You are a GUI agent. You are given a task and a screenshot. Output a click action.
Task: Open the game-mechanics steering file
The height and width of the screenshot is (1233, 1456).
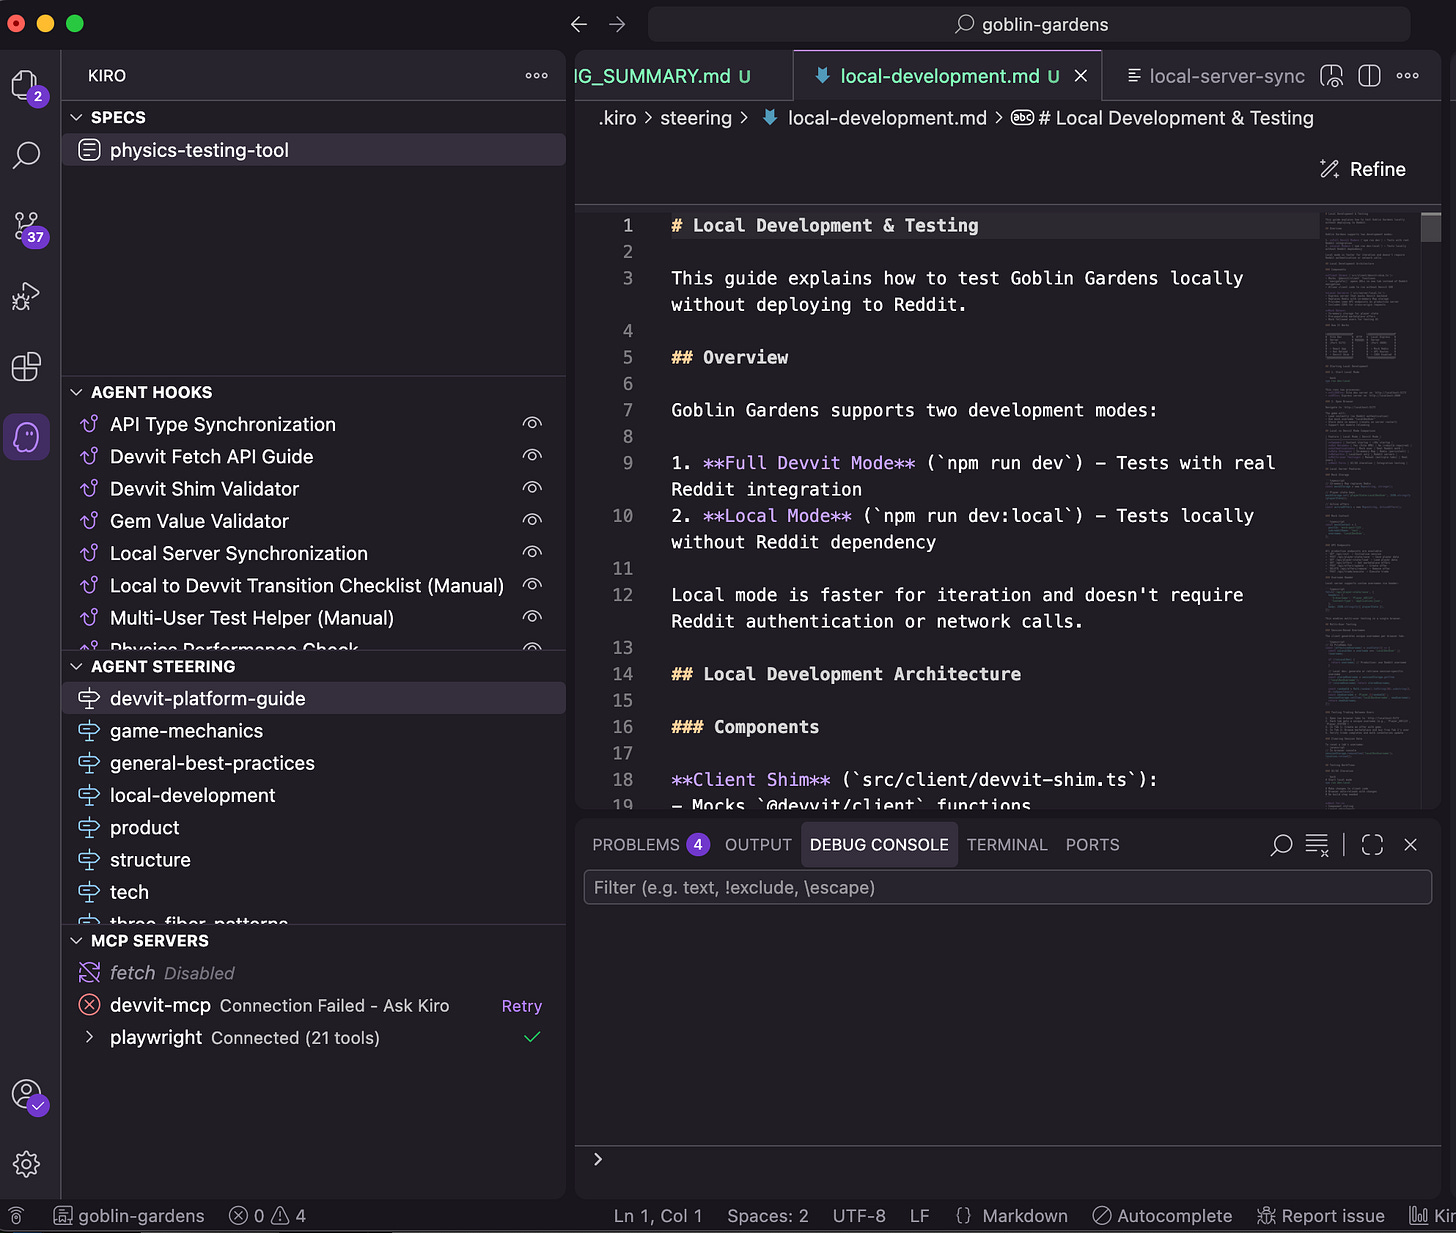point(313,731)
